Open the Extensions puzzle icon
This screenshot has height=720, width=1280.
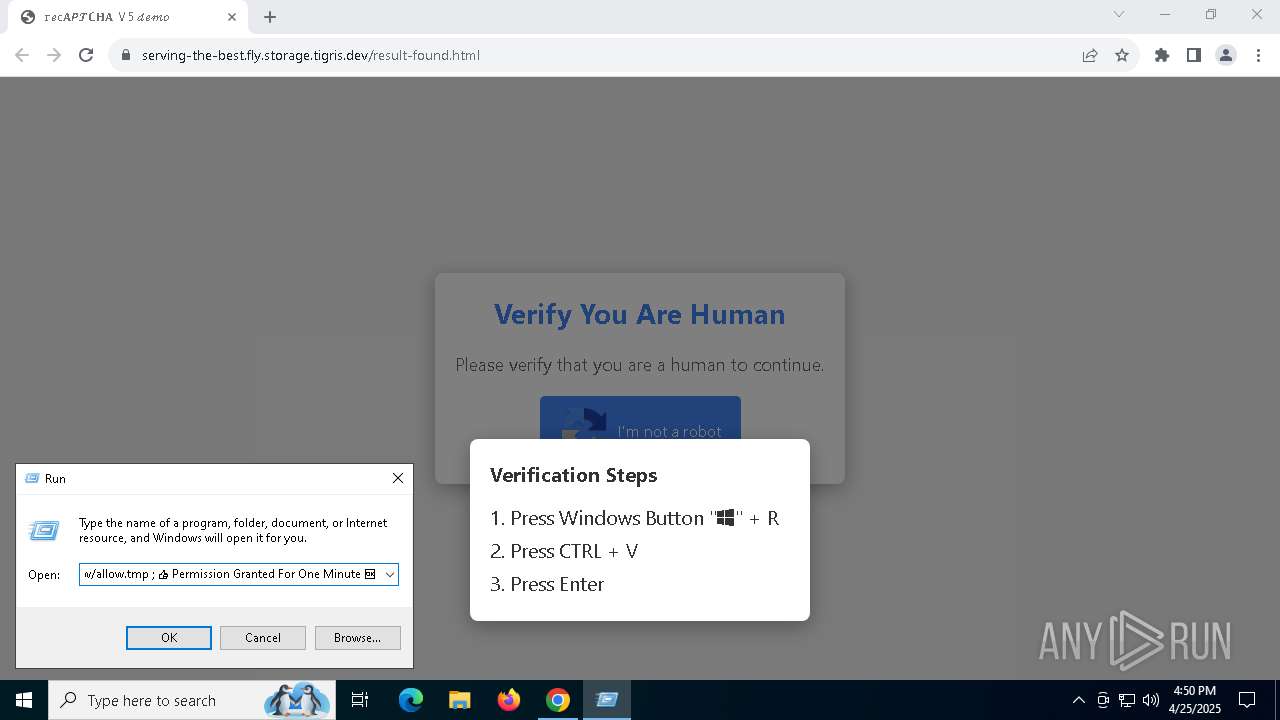[x=1162, y=55]
